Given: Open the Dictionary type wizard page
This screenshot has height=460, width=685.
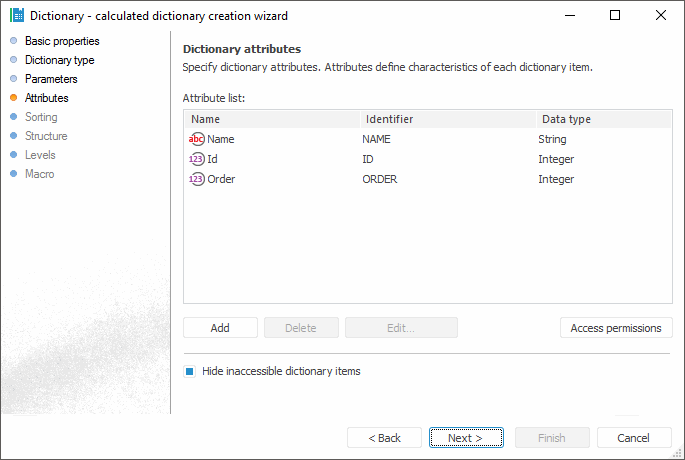Looking at the screenshot, I should point(60,60).
